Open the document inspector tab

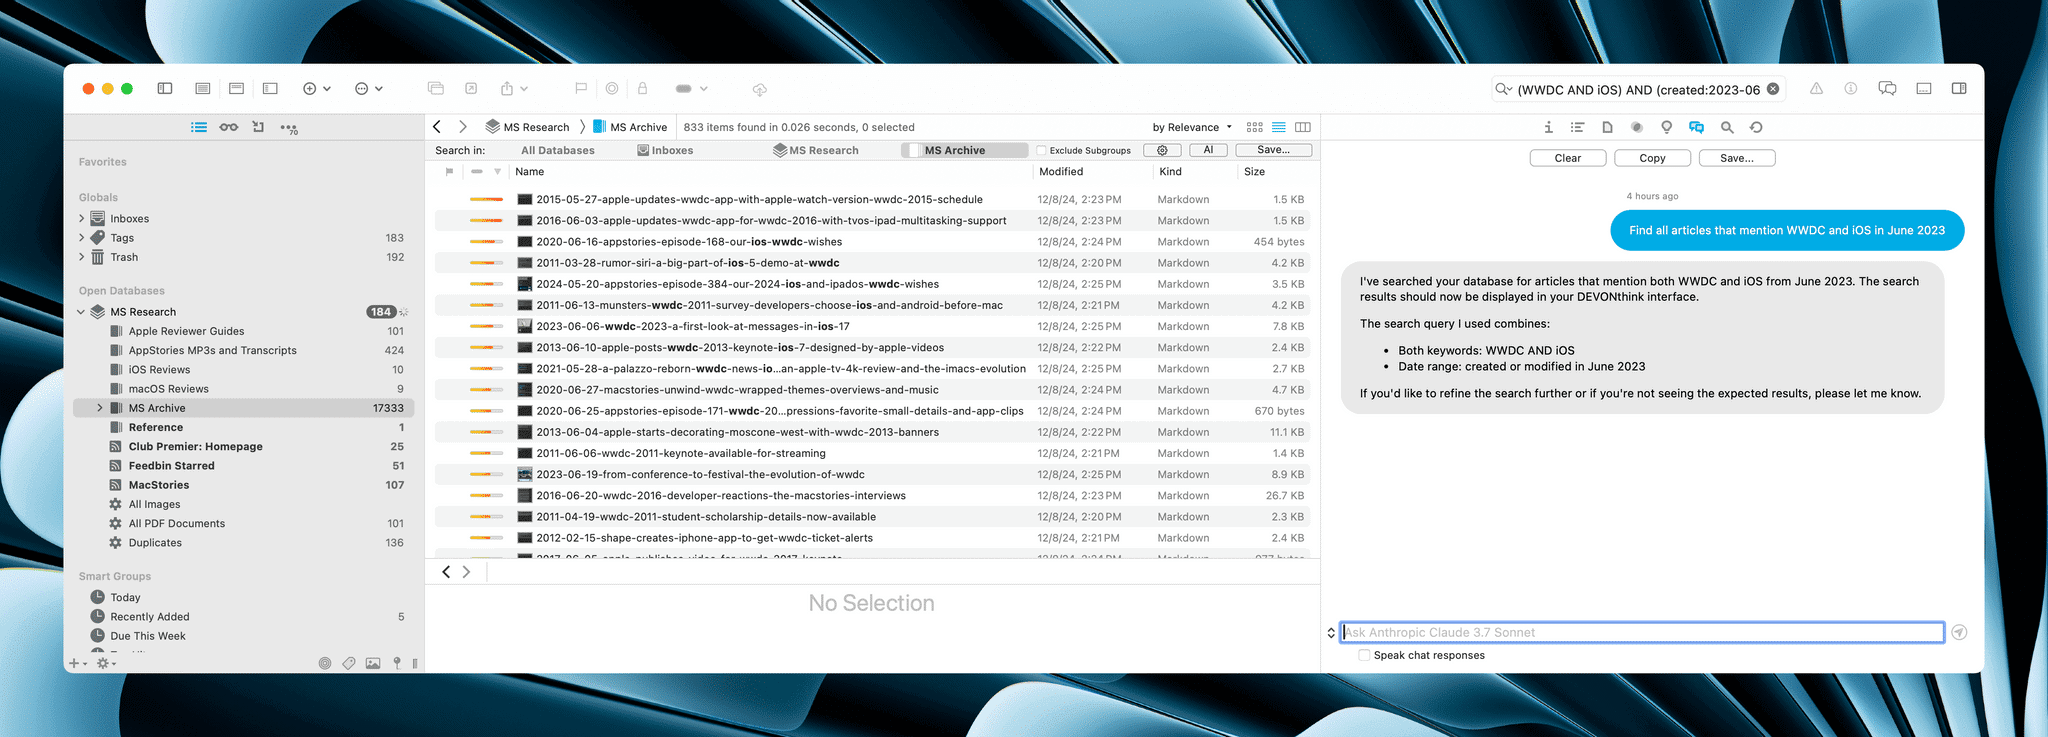(1607, 127)
